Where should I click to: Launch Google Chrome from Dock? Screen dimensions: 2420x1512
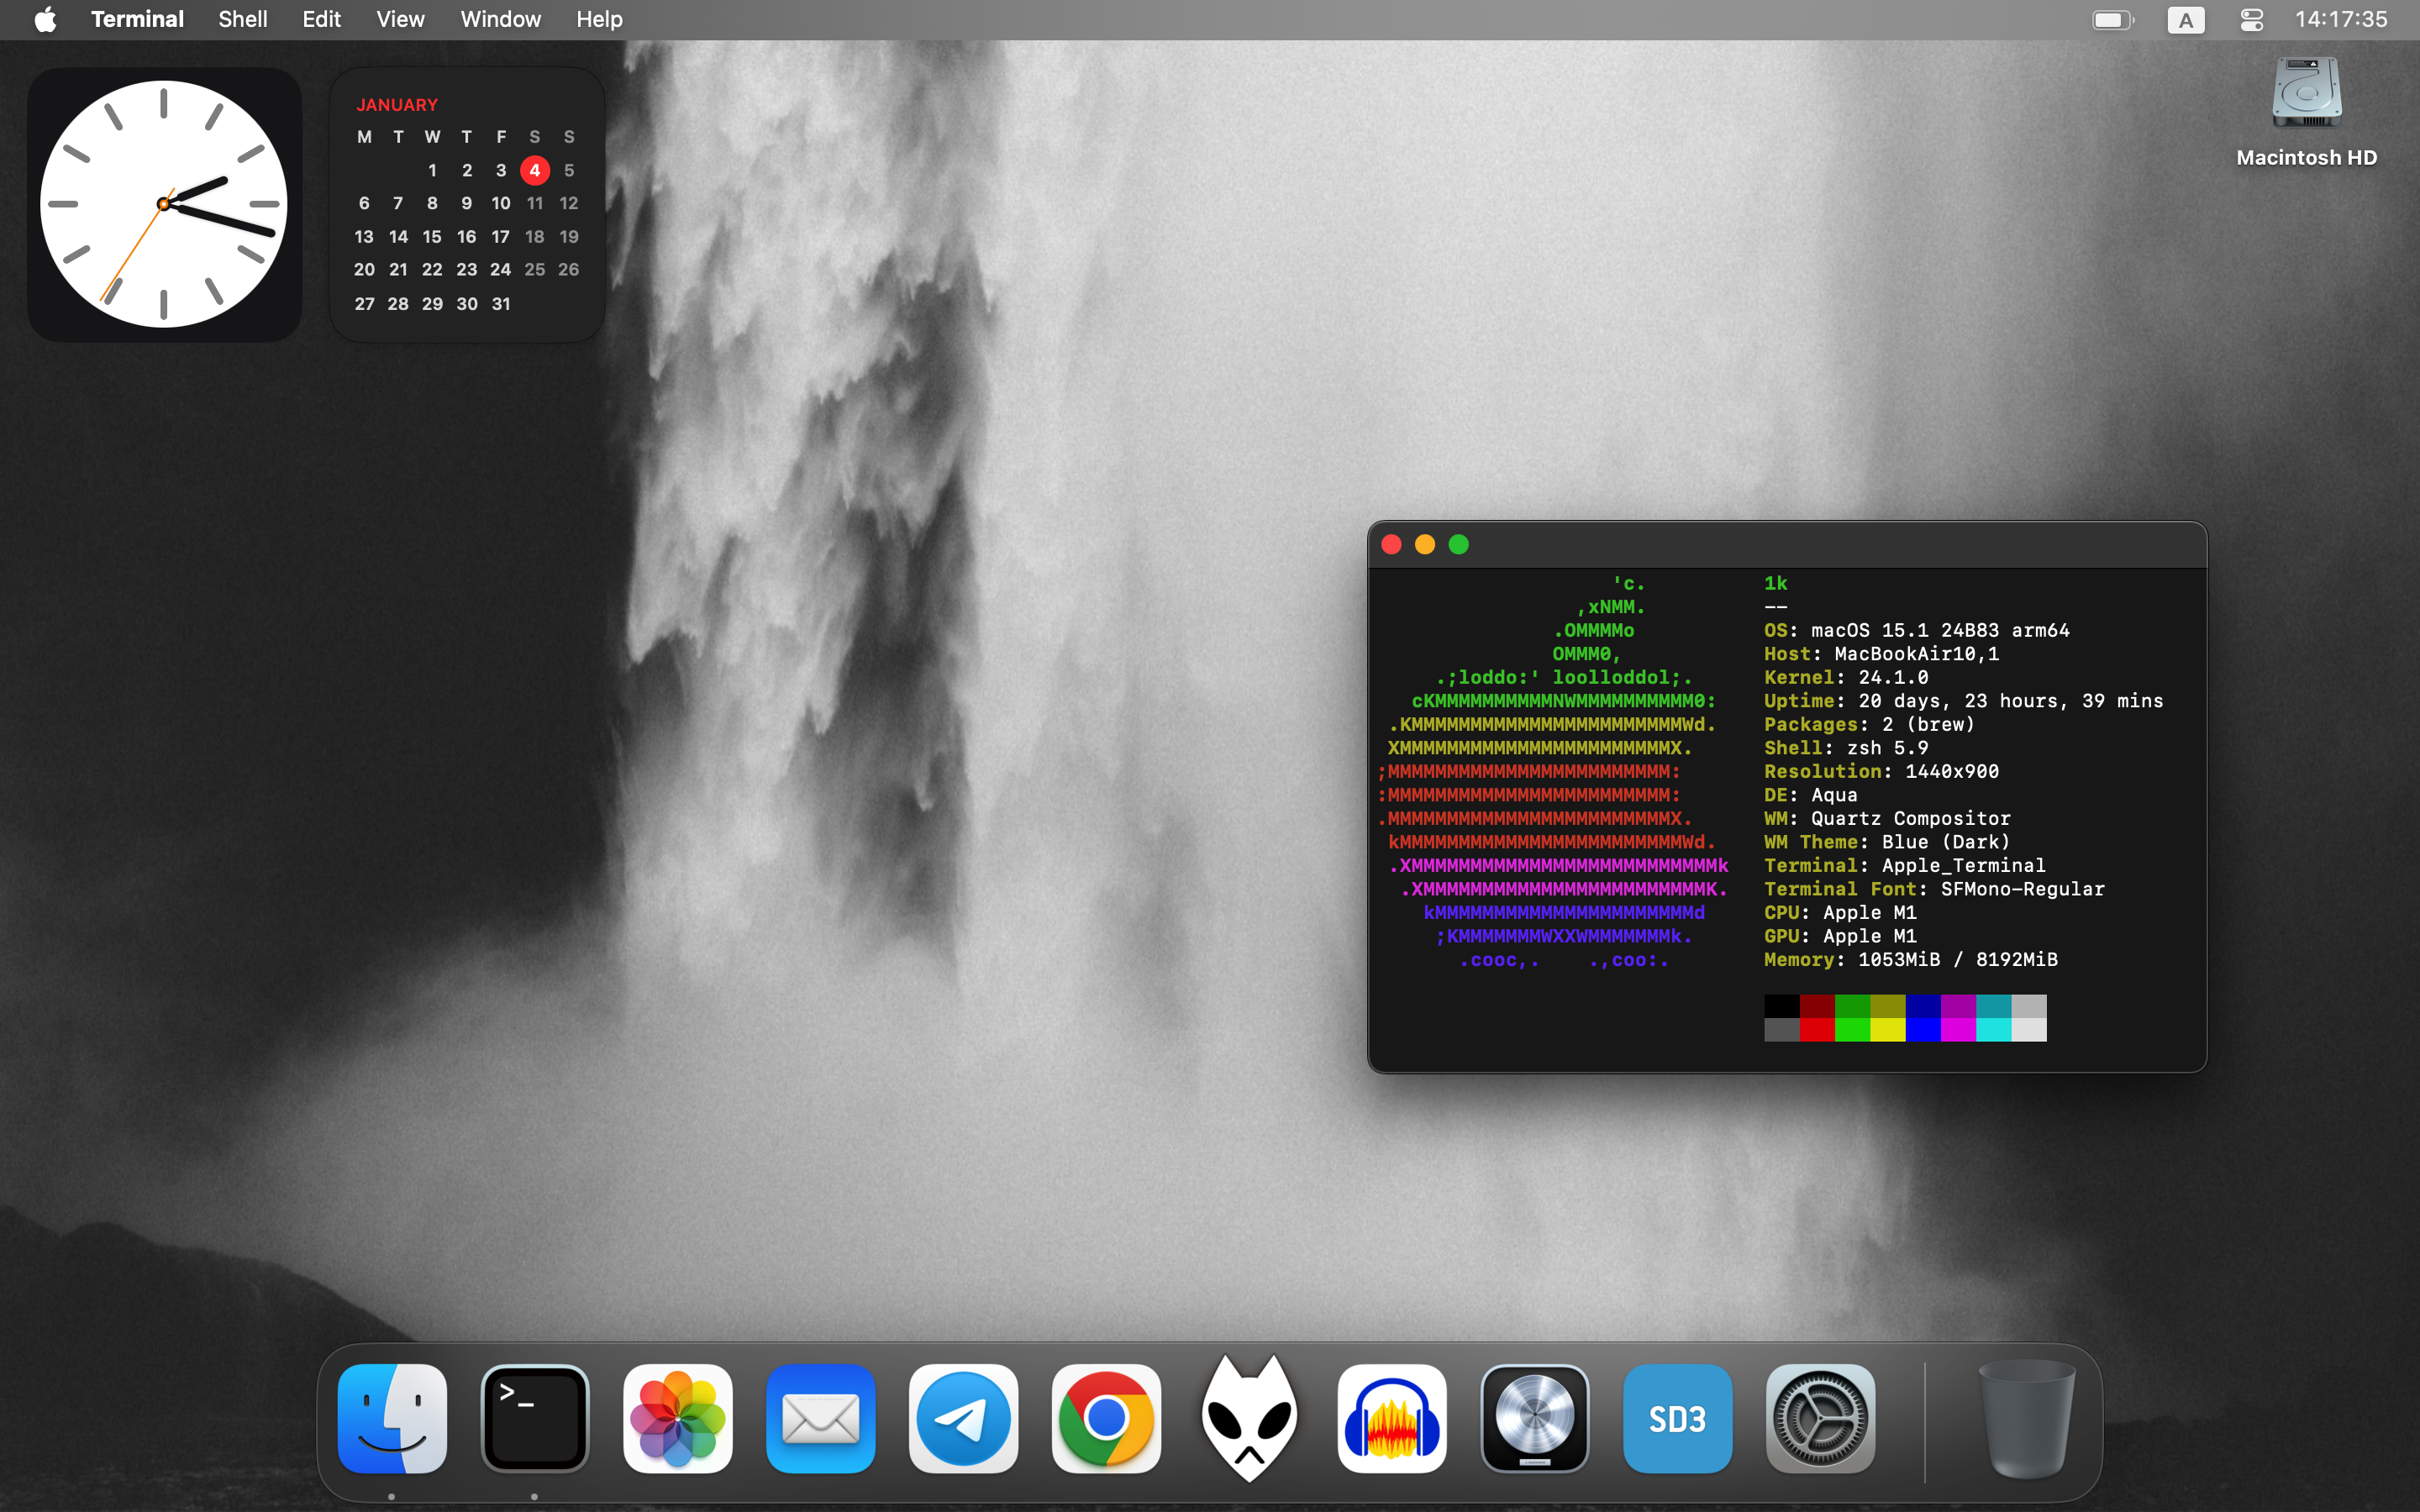(1106, 1418)
